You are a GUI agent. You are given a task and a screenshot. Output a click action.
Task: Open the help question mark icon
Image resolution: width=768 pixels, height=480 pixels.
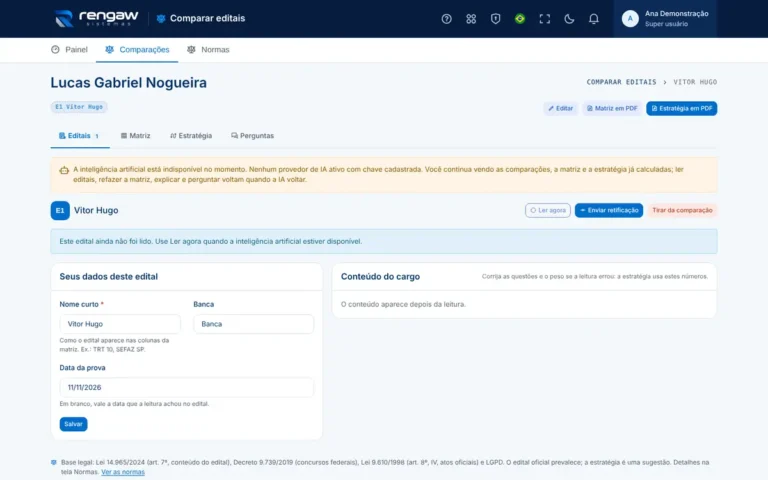446,19
